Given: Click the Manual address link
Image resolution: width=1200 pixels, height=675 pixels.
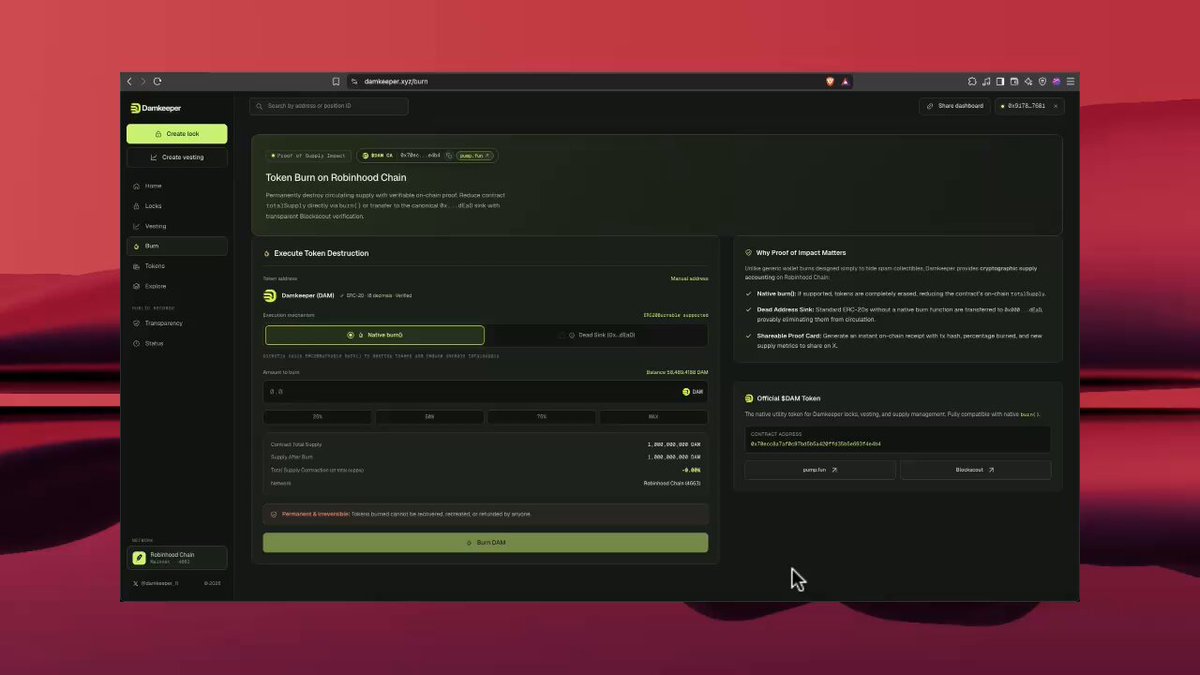Looking at the screenshot, I should click(x=689, y=279).
